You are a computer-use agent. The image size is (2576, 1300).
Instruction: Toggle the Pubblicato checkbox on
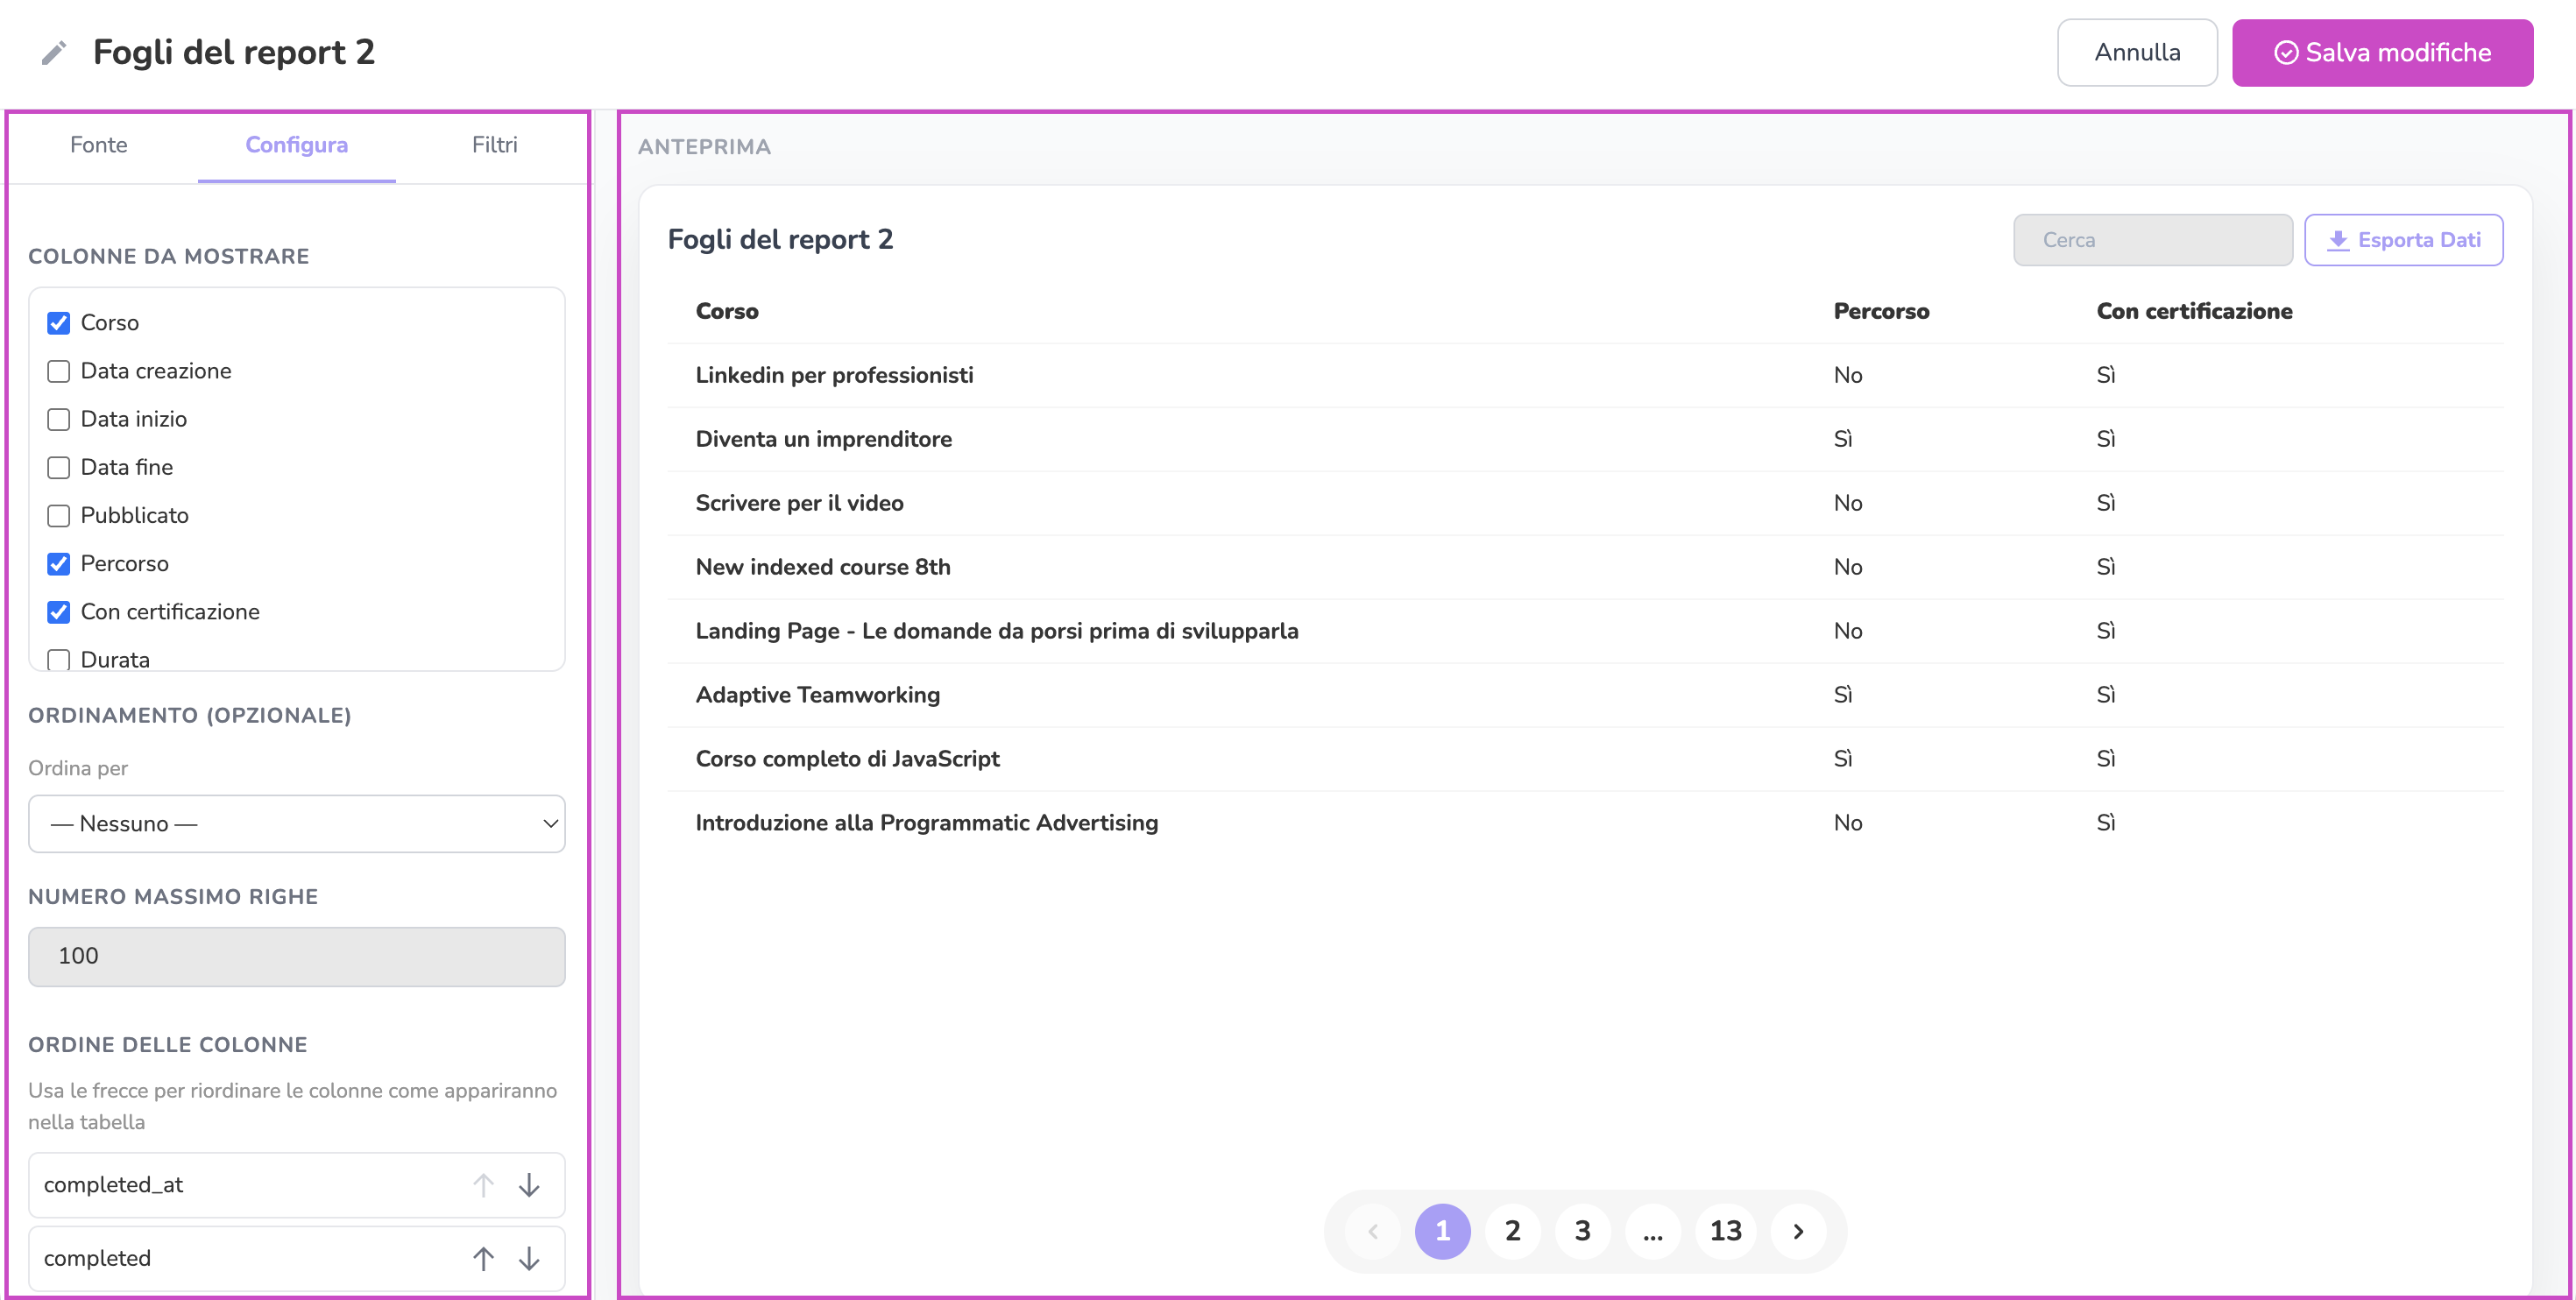(59, 515)
